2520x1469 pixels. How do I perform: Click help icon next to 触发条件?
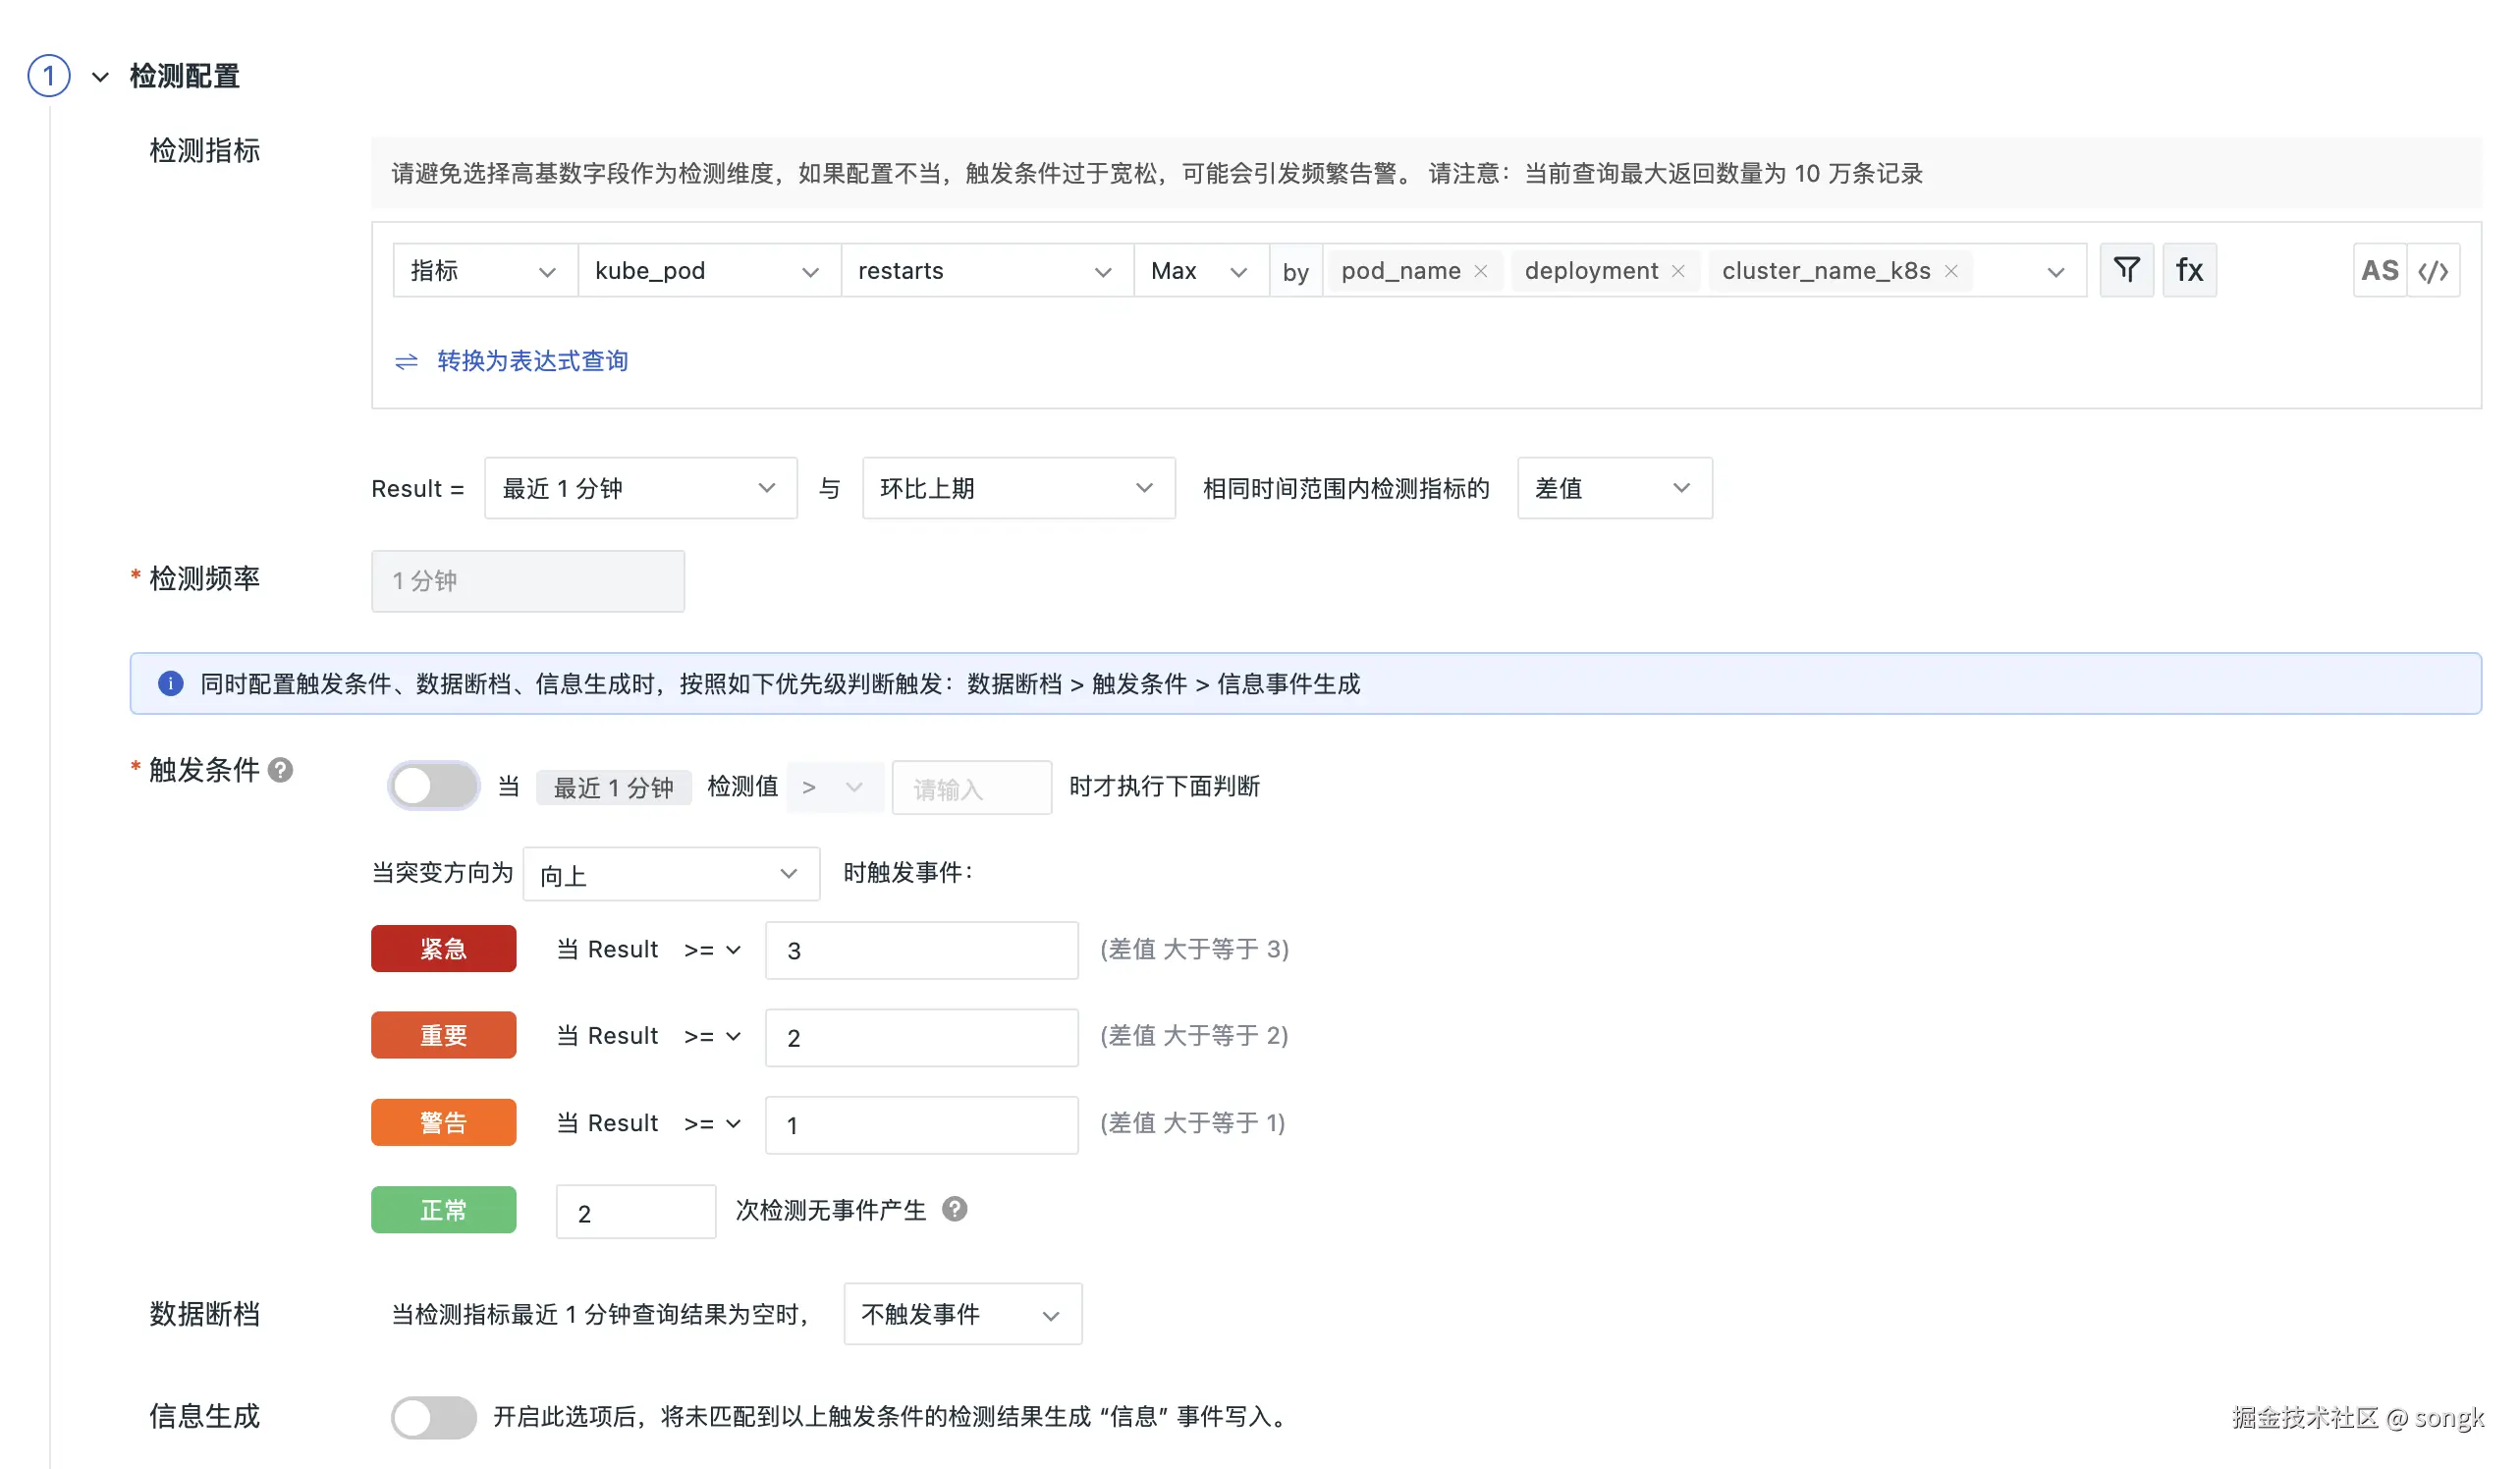281,769
